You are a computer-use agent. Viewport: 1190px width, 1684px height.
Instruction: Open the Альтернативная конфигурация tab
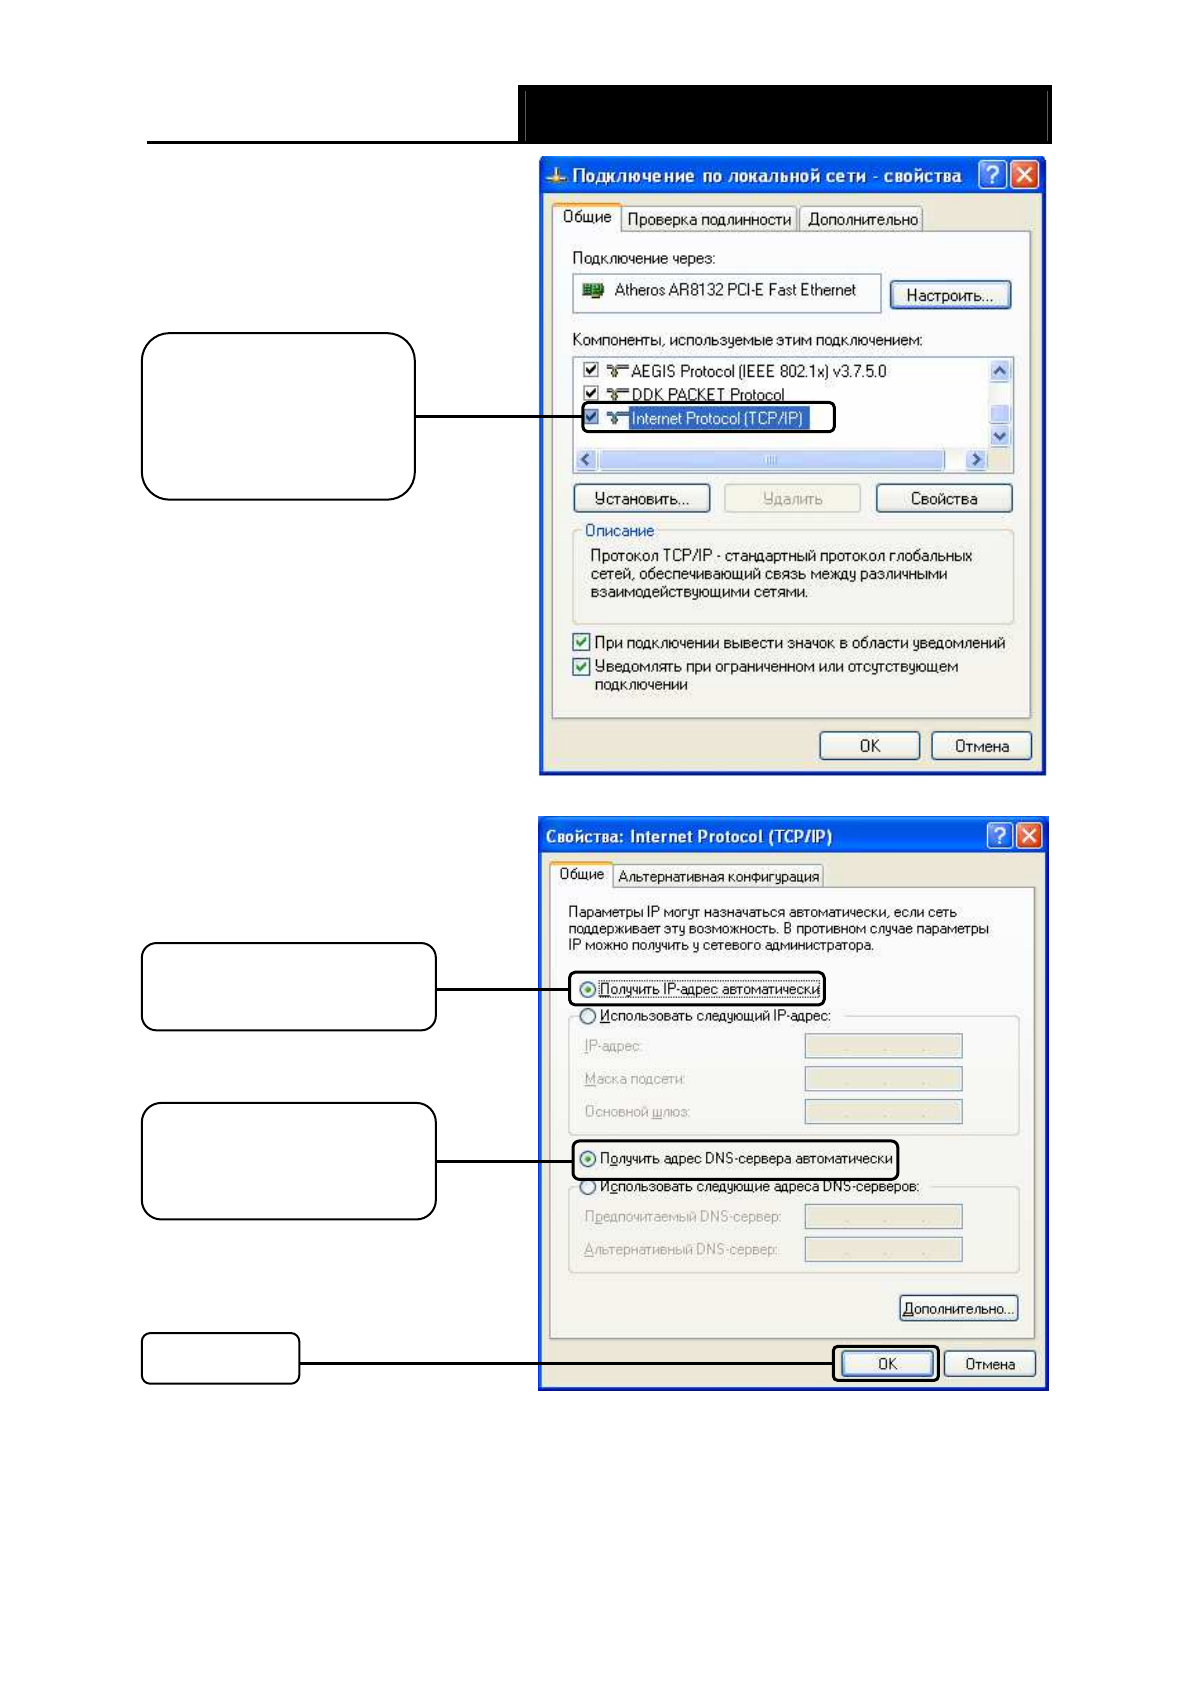718,876
